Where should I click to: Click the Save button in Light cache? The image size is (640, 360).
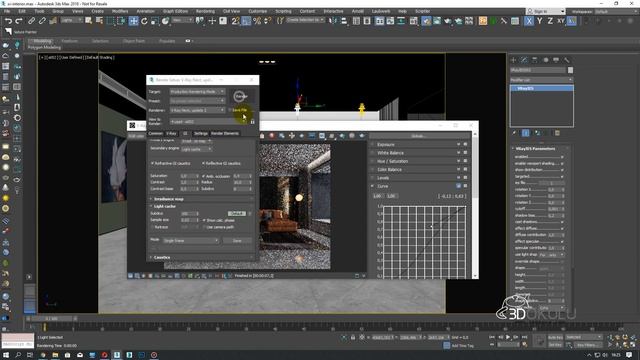coord(237,241)
